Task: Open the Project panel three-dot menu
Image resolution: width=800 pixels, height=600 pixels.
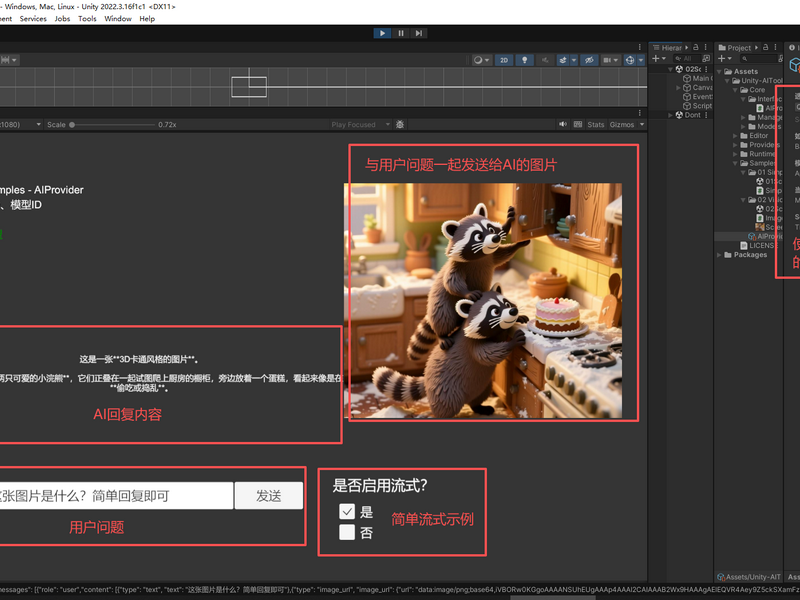Action: tap(776, 47)
